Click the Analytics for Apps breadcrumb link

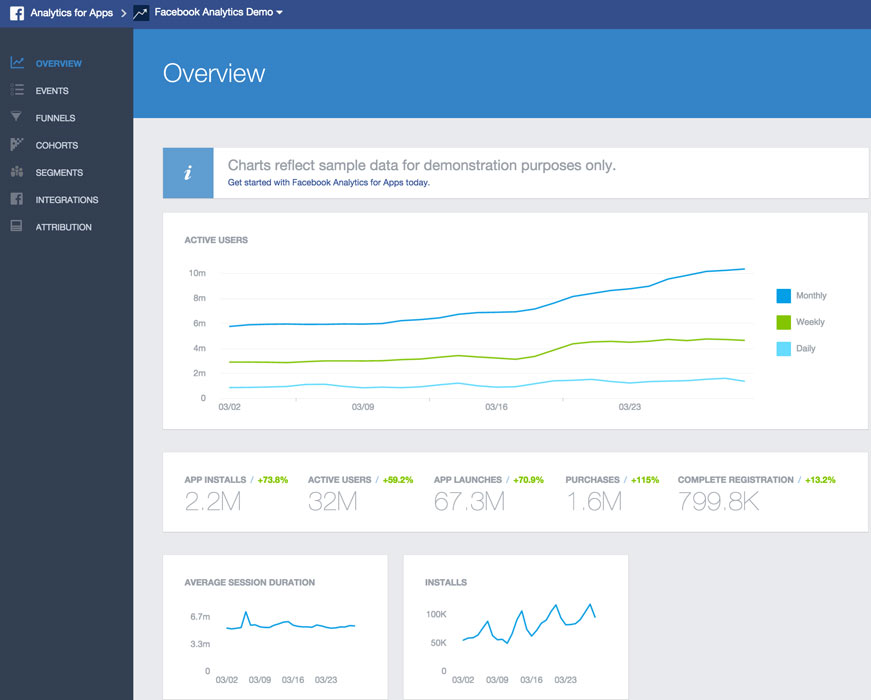point(72,13)
